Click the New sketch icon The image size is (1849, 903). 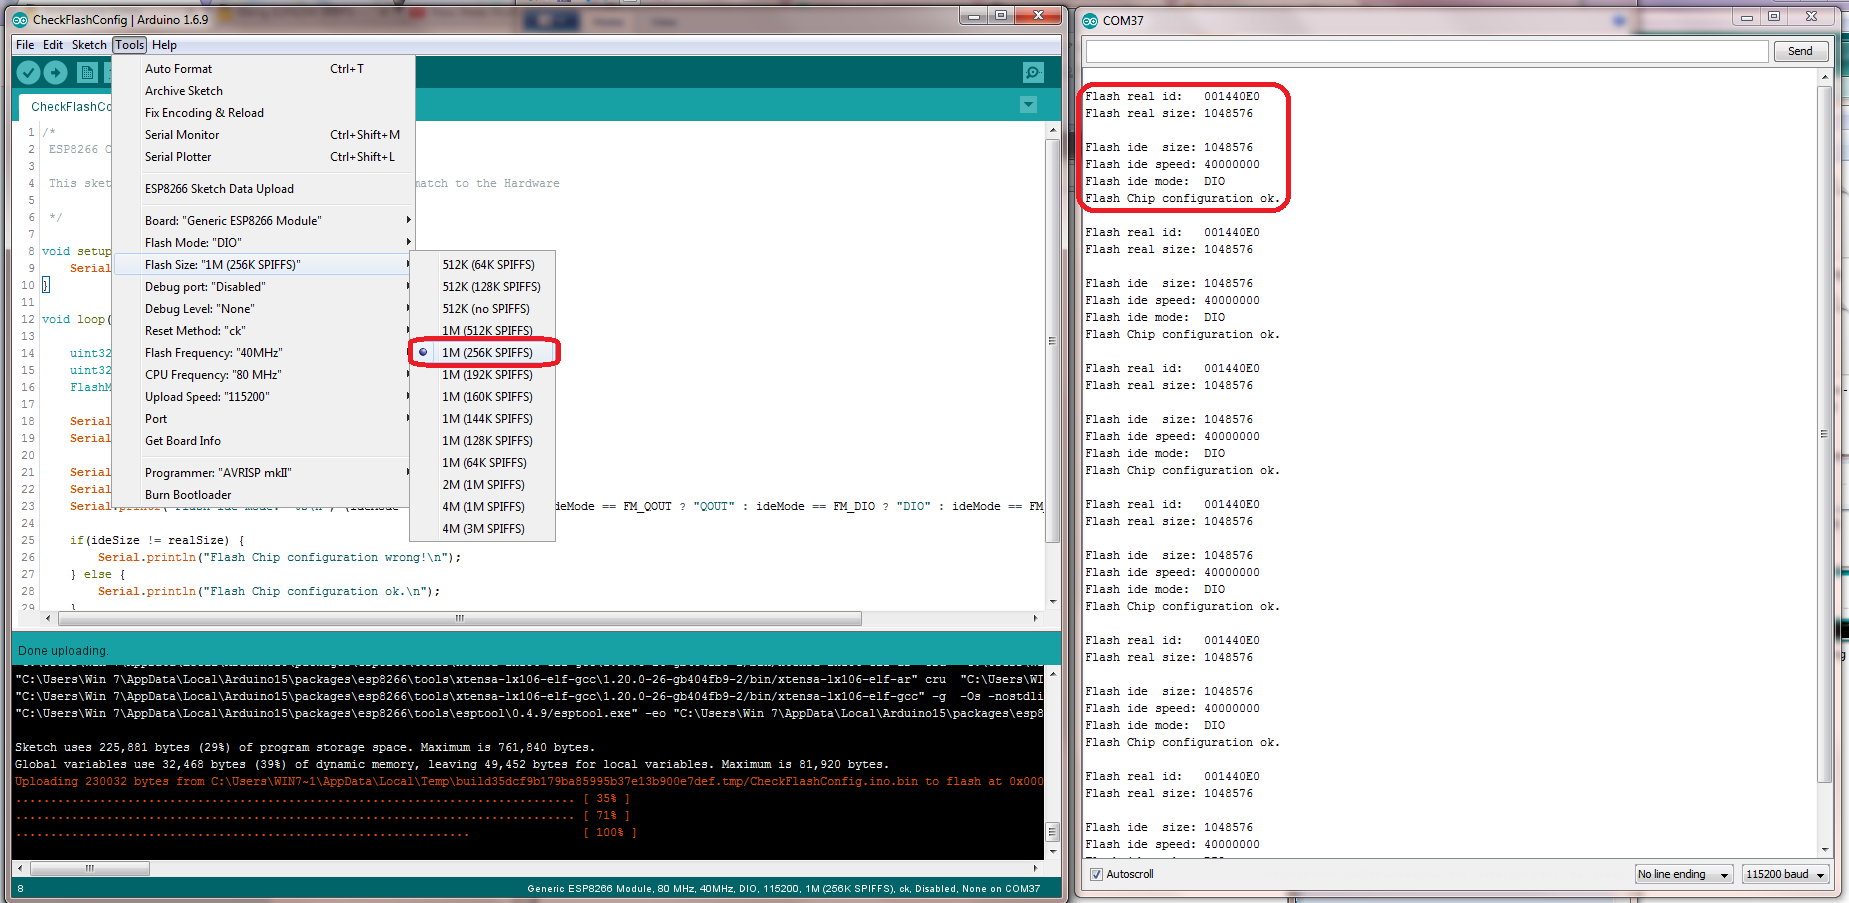click(87, 72)
